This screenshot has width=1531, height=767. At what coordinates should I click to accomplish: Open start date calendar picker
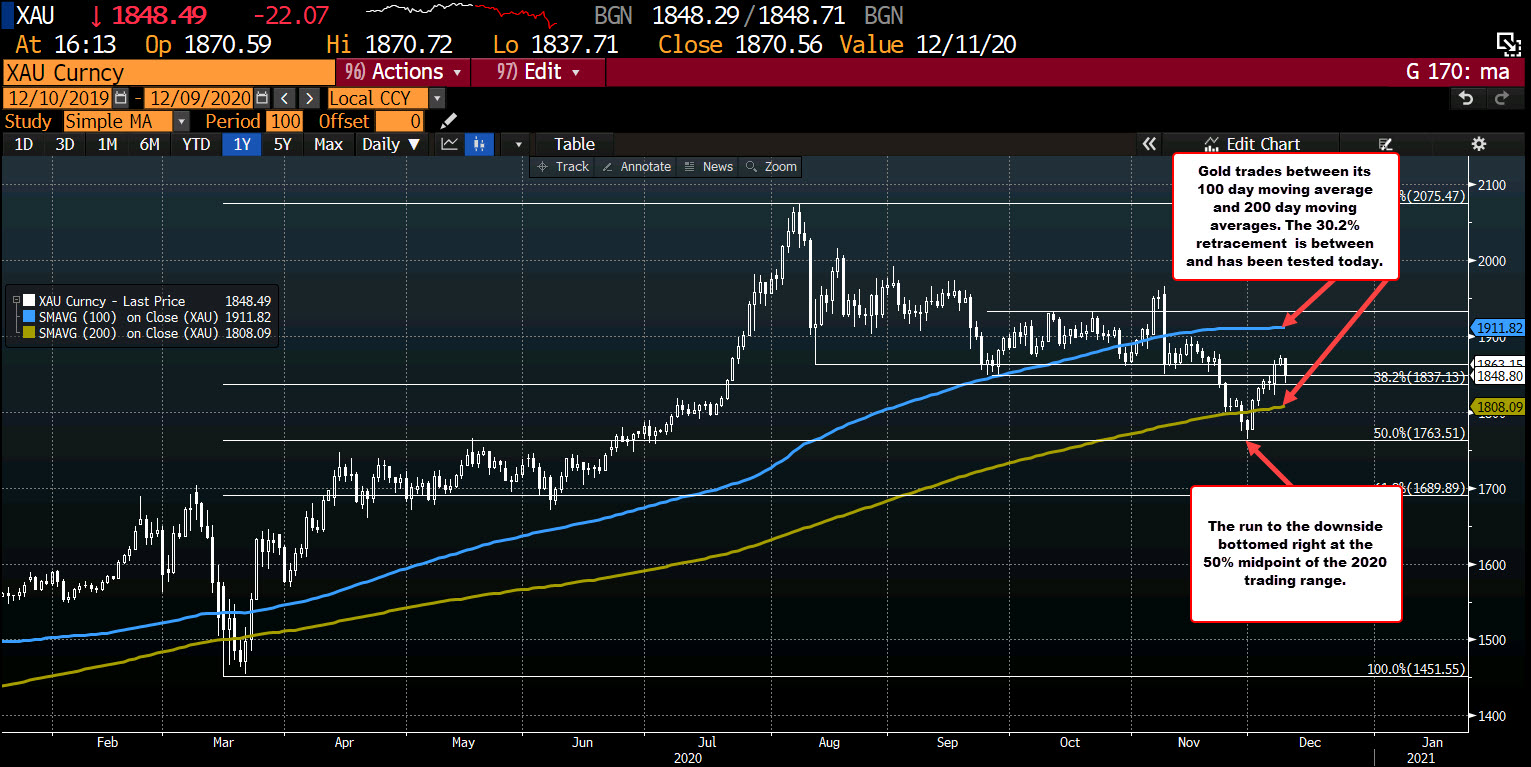pyautogui.click(x=121, y=98)
